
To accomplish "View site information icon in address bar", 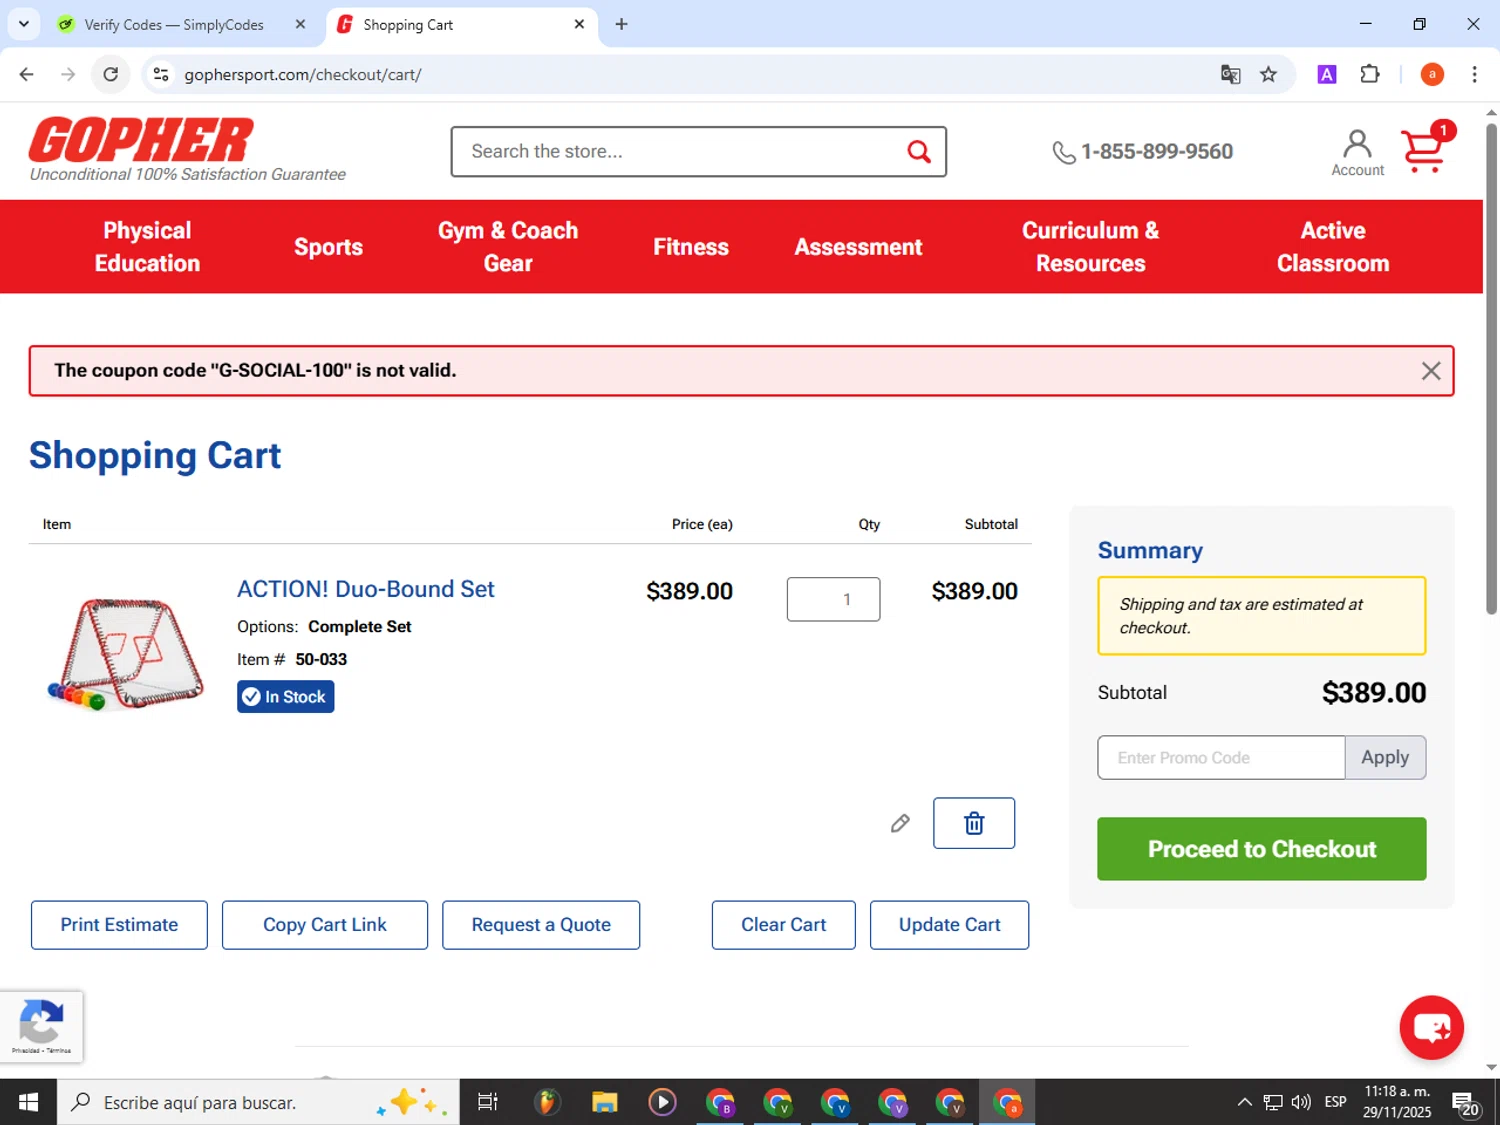I will (161, 74).
